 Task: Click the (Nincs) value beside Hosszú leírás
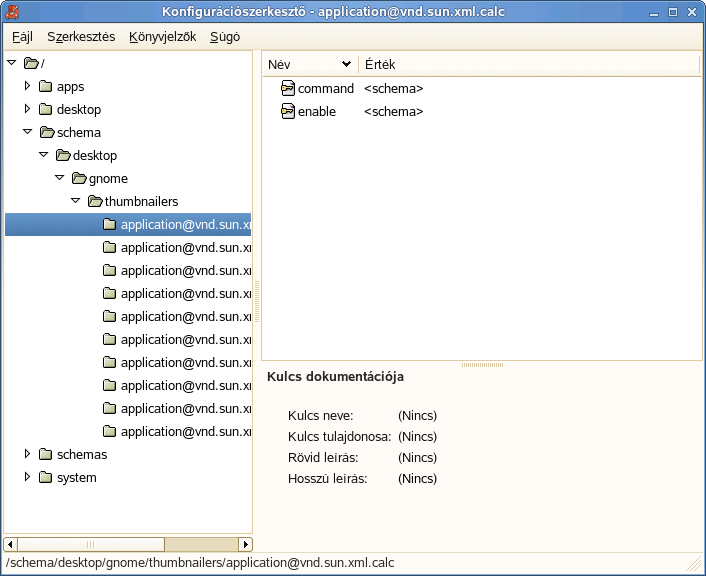point(417,478)
